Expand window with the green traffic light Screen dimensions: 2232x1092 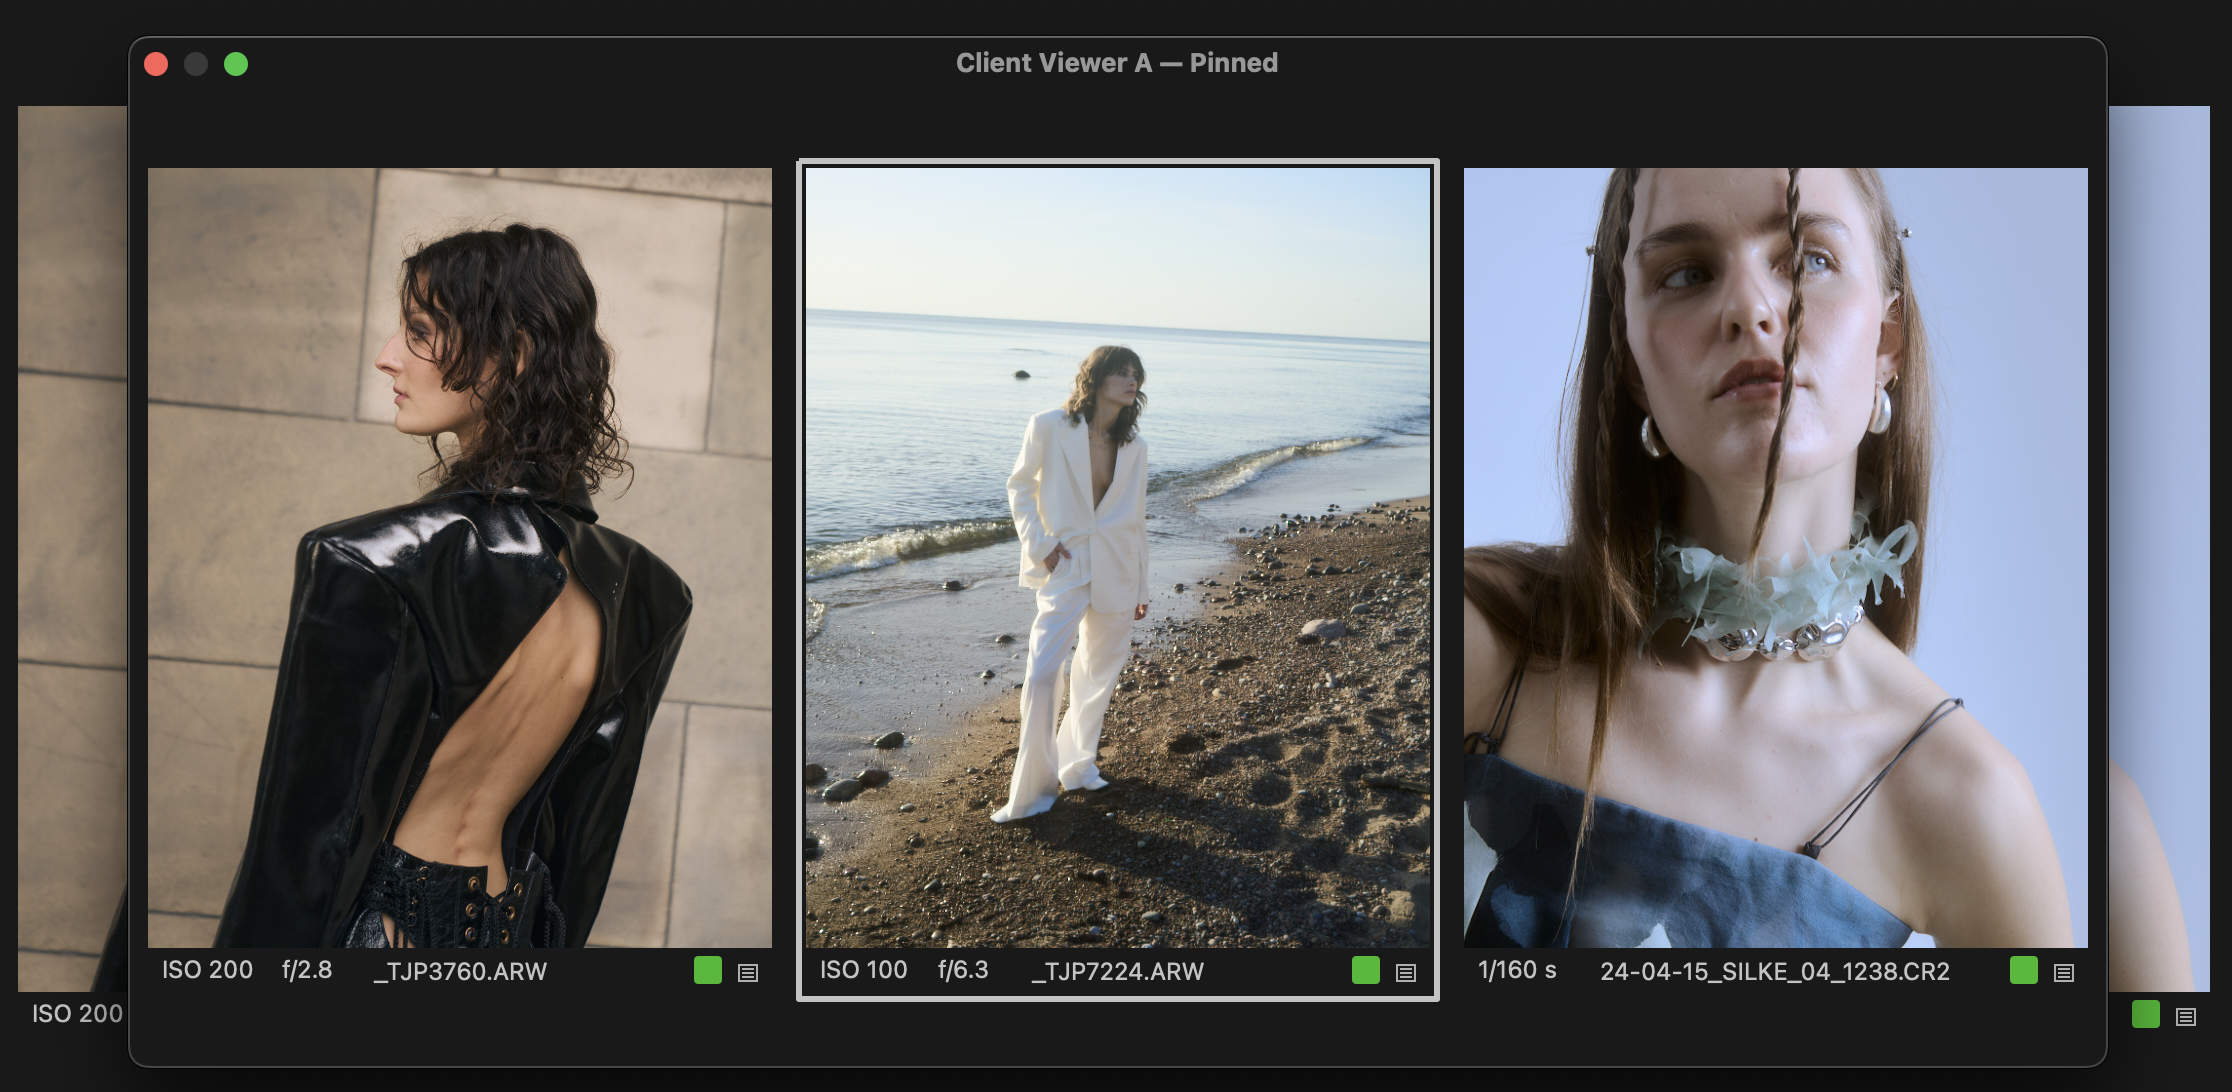237,63
